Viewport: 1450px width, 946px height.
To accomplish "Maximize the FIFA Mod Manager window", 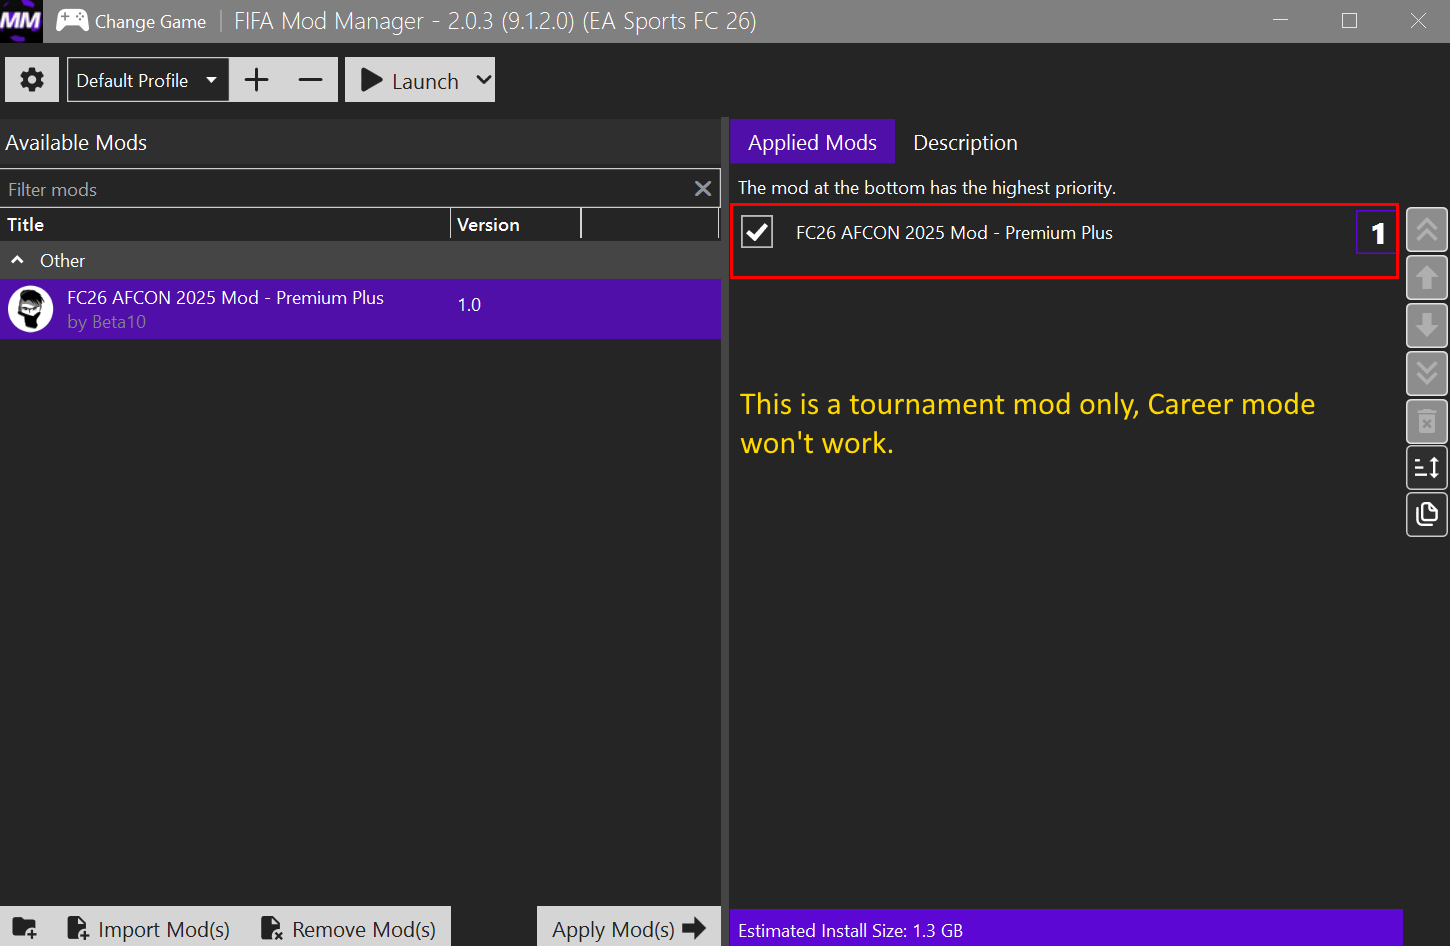I will [x=1349, y=21].
